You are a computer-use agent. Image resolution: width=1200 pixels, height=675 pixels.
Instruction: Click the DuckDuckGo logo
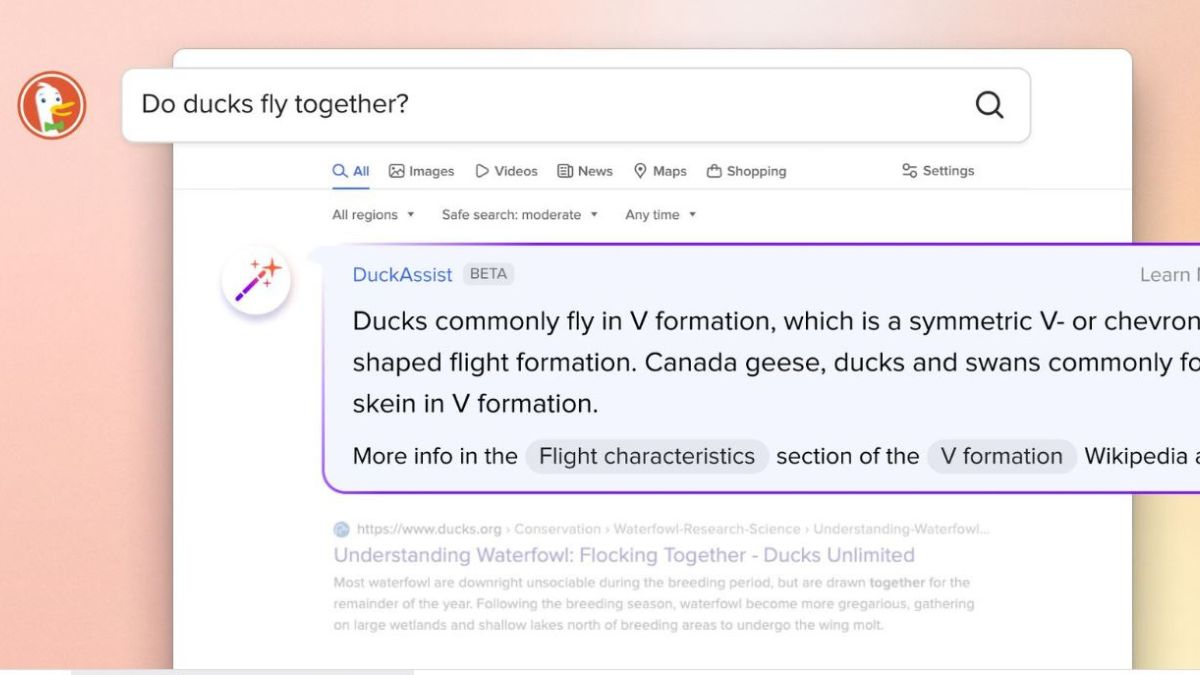click(50, 104)
